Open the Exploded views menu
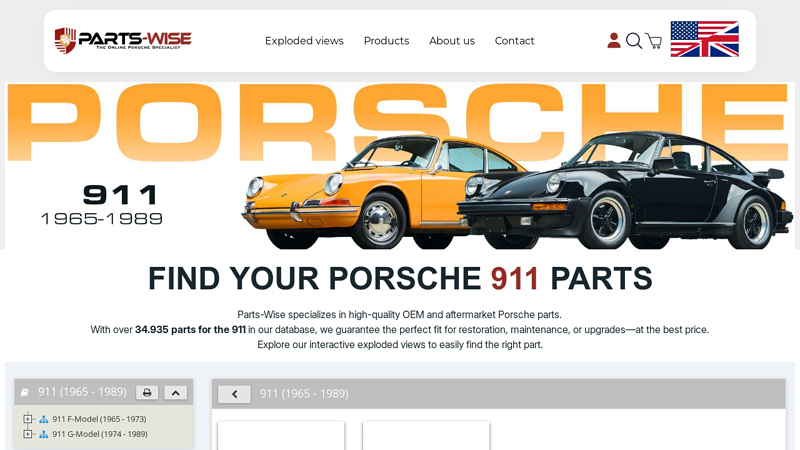The image size is (800, 450). click(304, 41)
